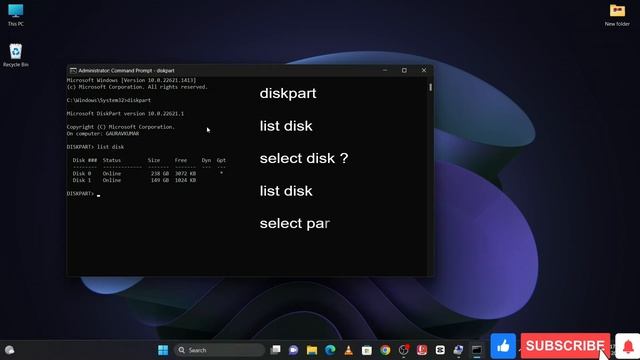Click the '238 GB' size value
The height and width of the screenshot is (360, 640).
tap(160, 173)
